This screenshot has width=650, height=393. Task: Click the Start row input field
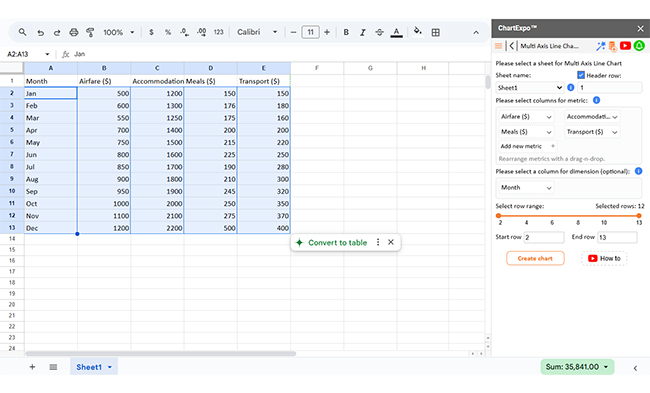(x=544, y=237)
